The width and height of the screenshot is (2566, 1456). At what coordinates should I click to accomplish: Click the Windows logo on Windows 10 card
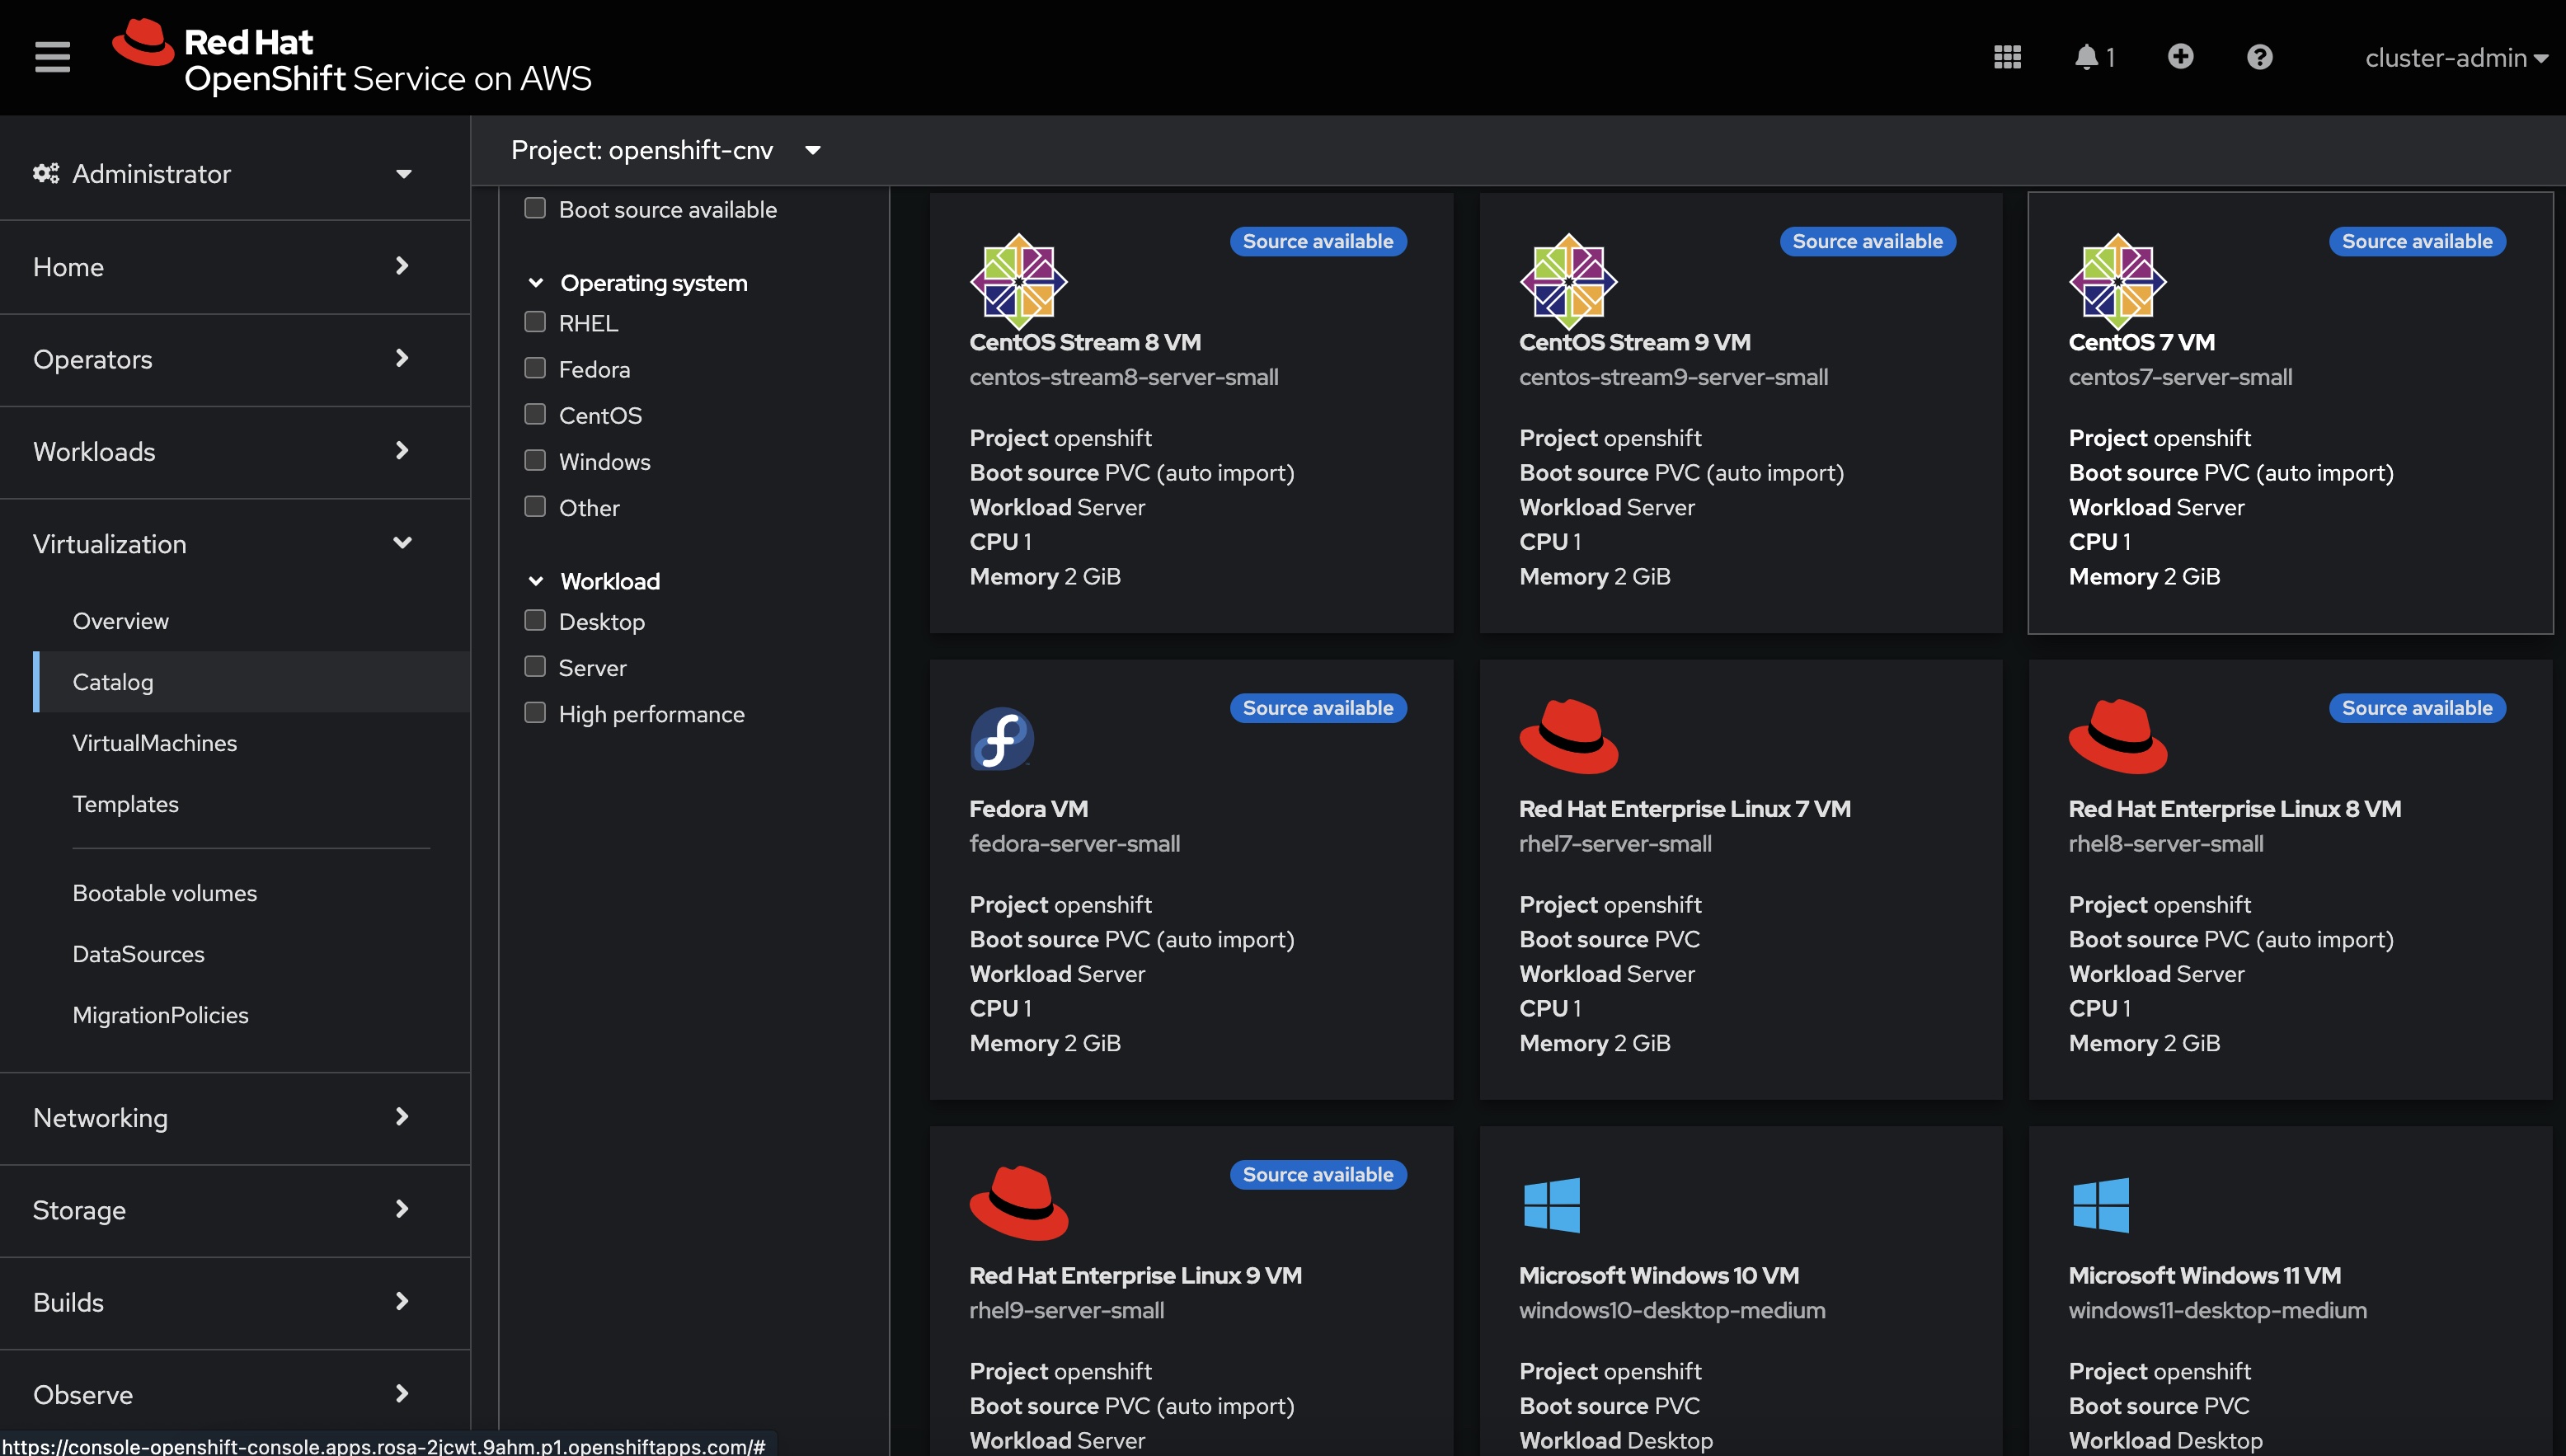click(x=1551, y=1205)
